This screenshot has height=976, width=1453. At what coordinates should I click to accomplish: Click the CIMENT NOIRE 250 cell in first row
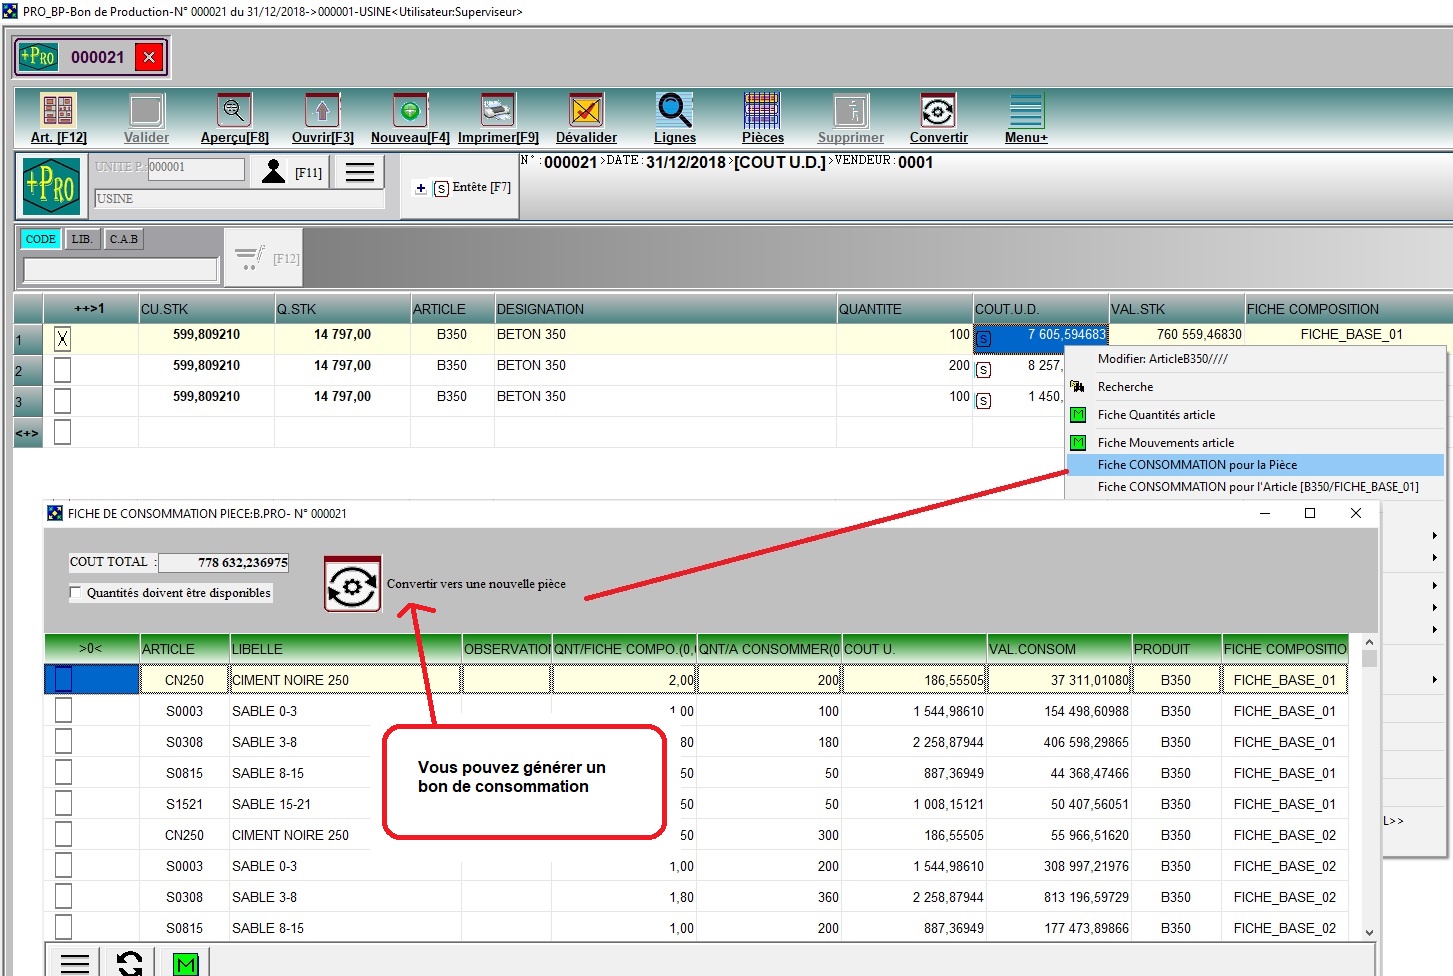(x=345, y=680)
